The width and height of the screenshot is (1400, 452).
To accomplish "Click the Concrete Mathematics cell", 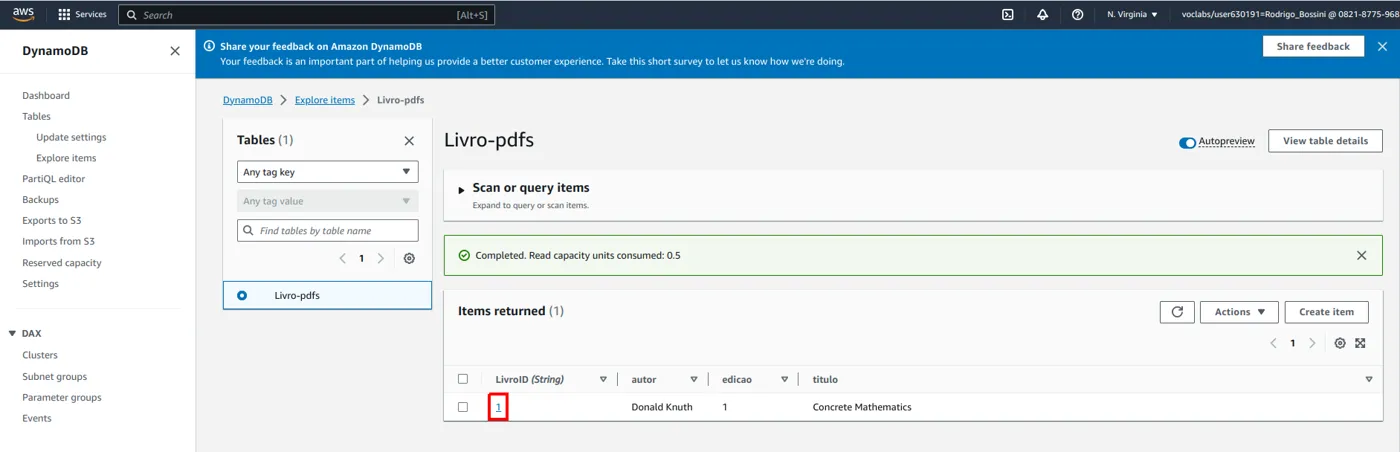I will [862, 407].
